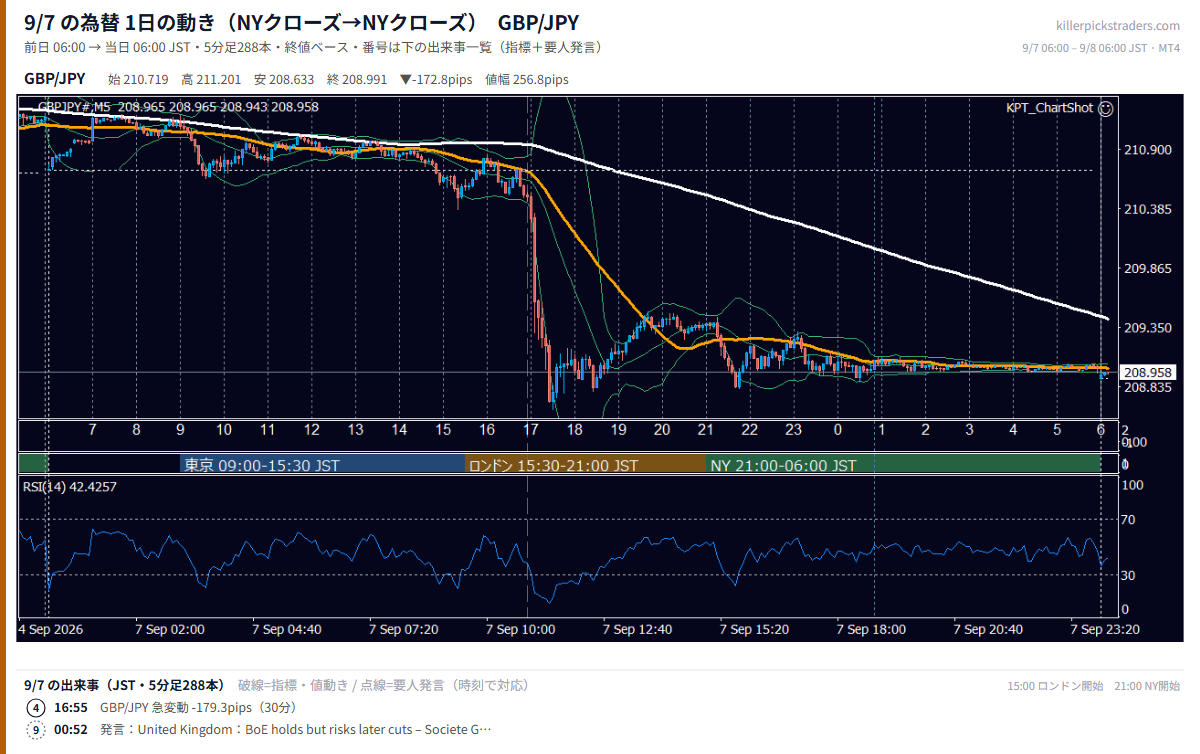Image resolution: width=1200 pixels, height=754 pixels.
Task: Click the NY 21:00-06:00 JST session bar
Action: click(903, 465)
